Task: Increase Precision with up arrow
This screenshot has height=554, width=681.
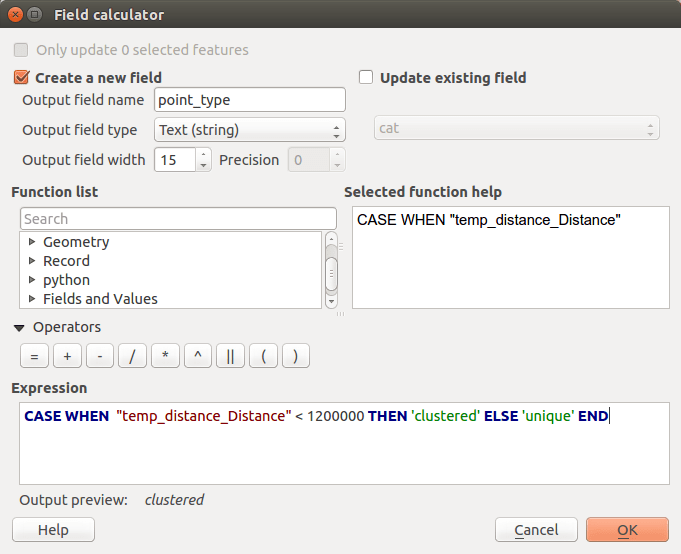Action: pyautogui.click(x=337, y=155)
